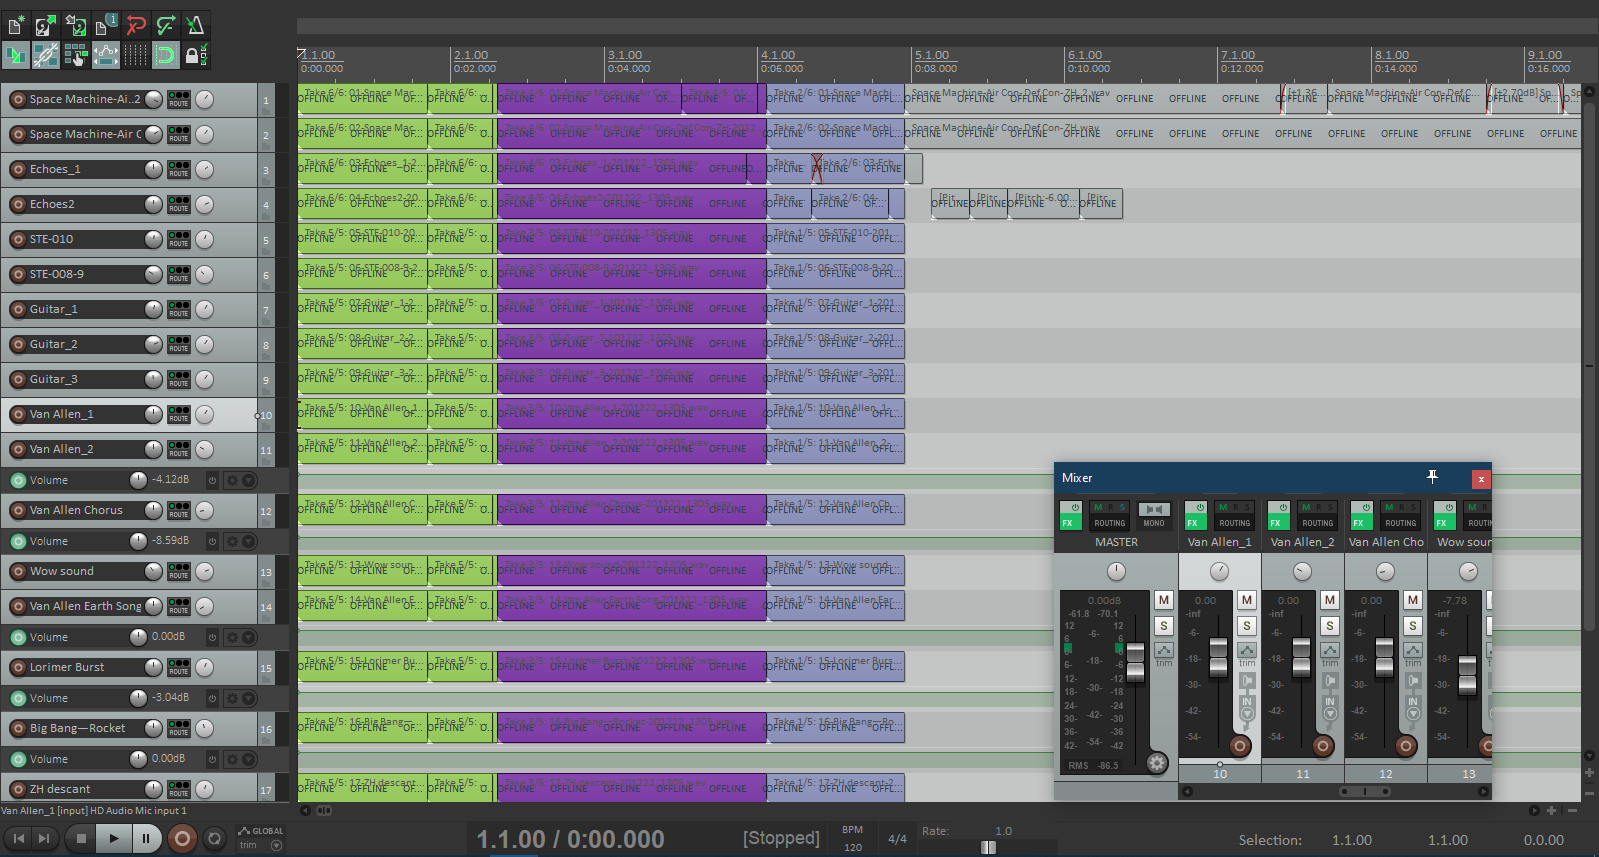Create a new project with toolbar icon

click(16, 25)
